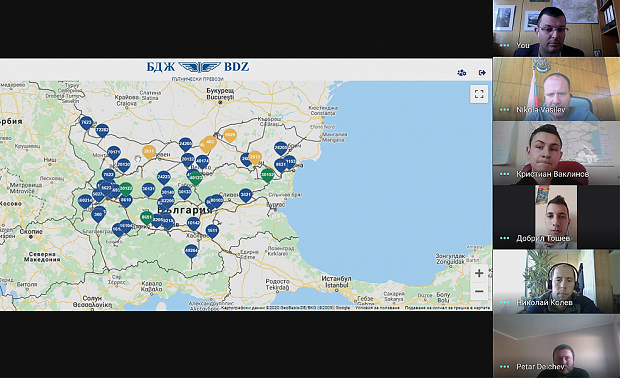Open the report map error link
The image size is (620, 378).
(447, 308)
